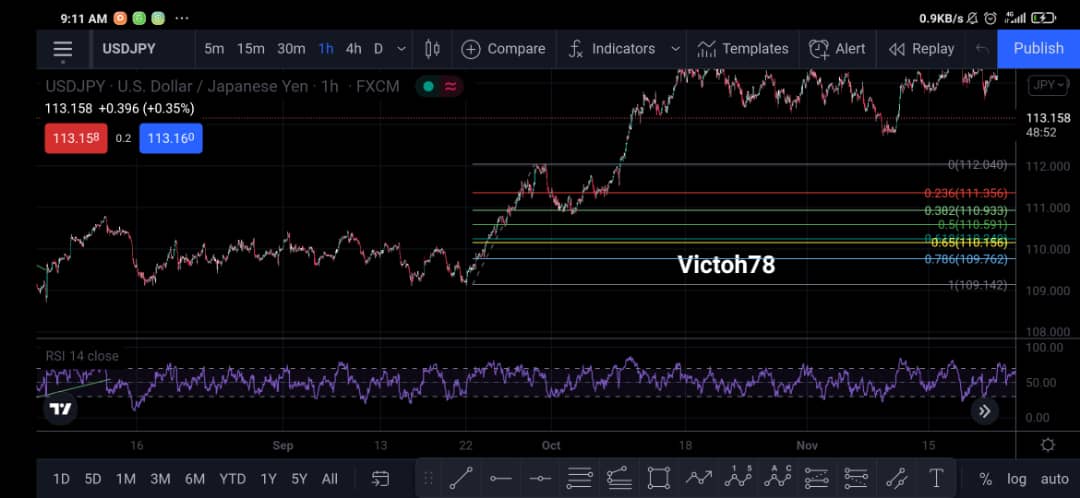1080x498 pixels.
Task: Switch to the 4h timeframe
Action: 353,49
